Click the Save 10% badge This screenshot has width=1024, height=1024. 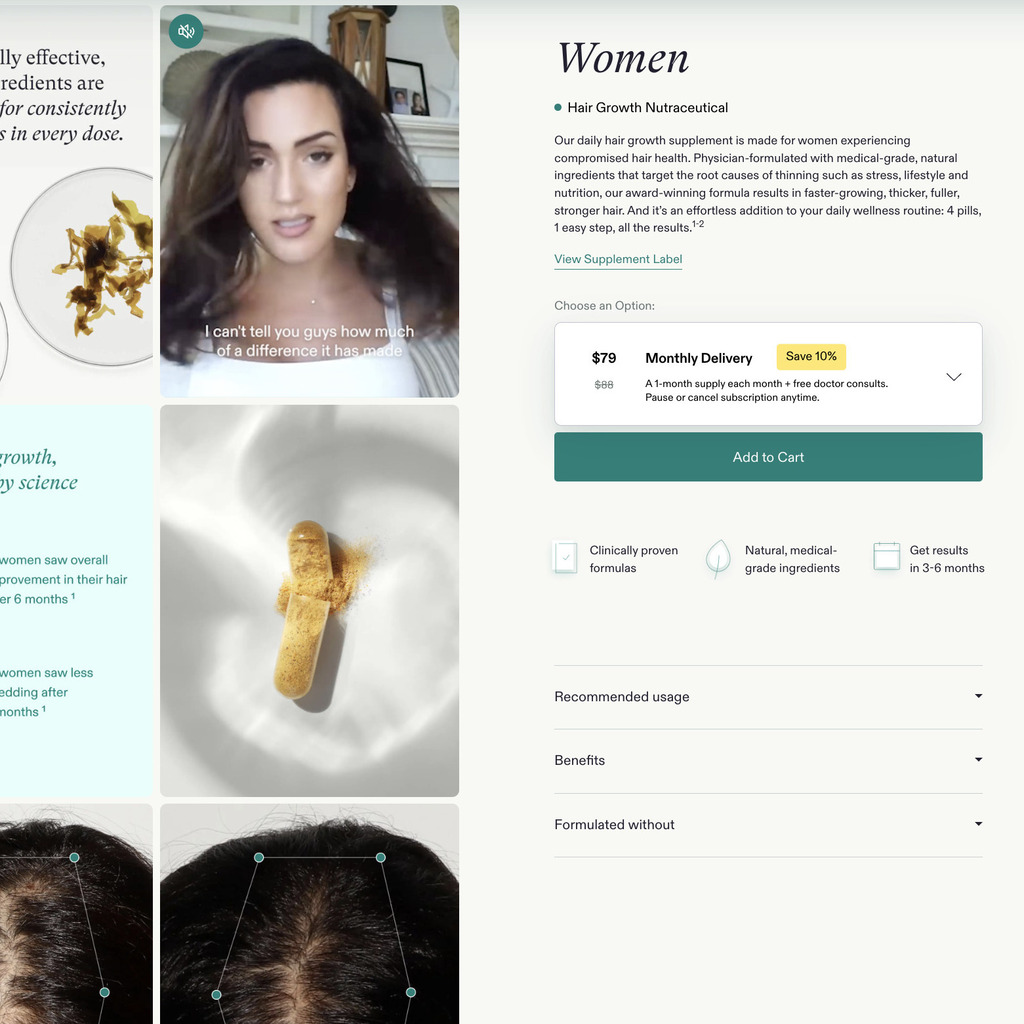point(811,357)
